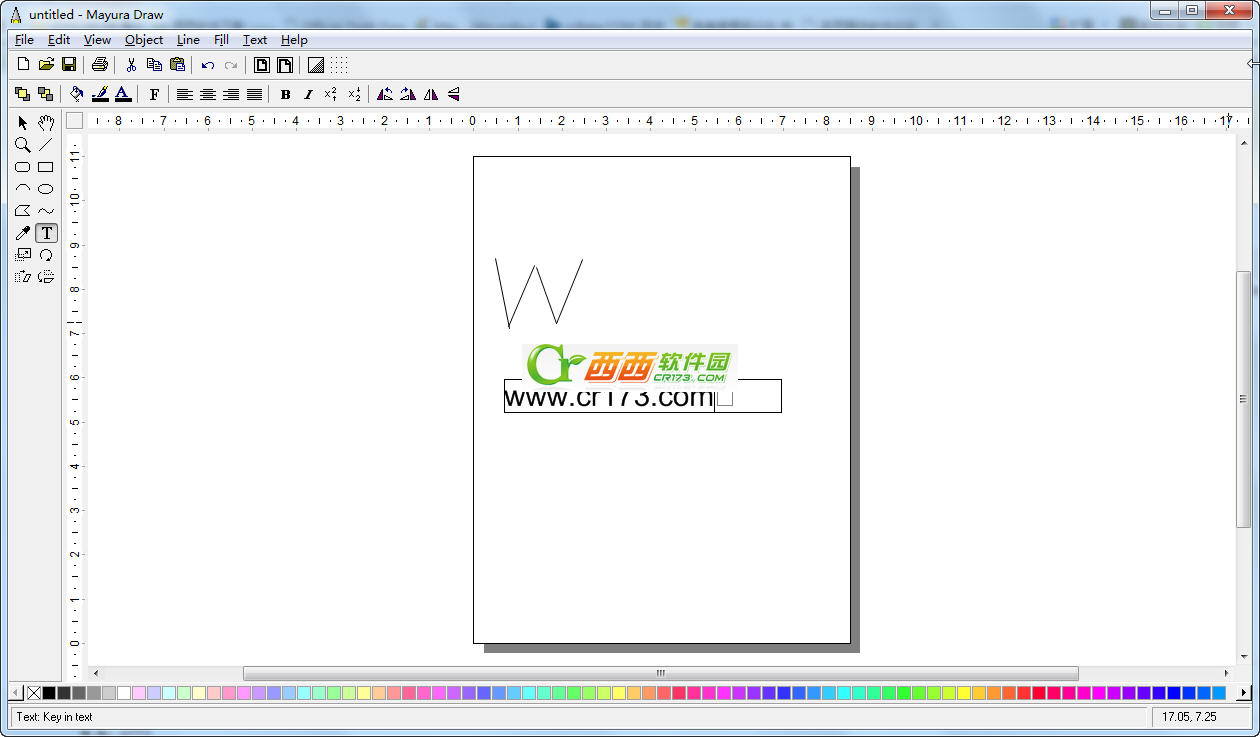This screenshot has width=1260, height=737.
Task: Select the rectangle tool
Action: click(46, 167)
